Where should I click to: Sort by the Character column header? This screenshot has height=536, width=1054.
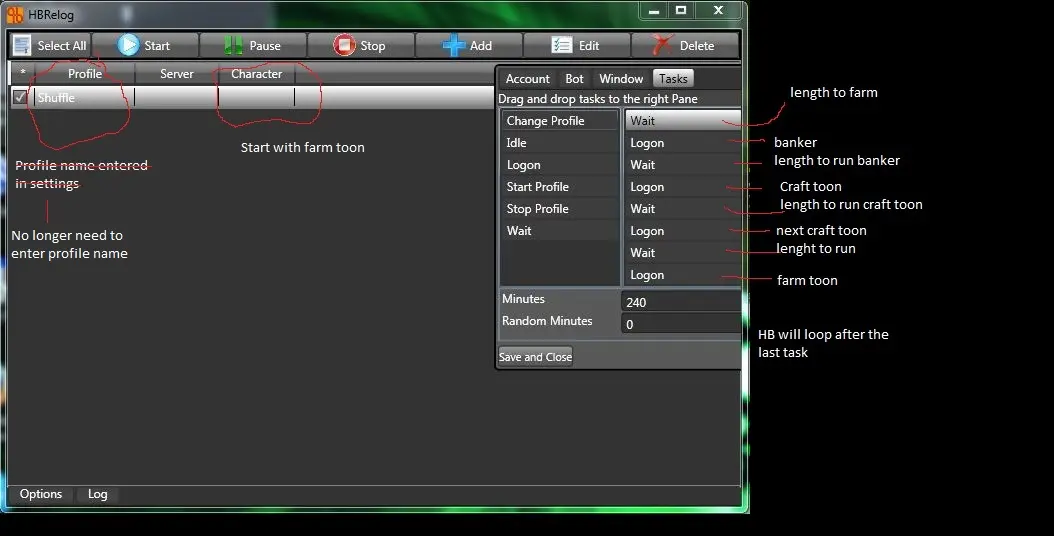[256, 74]
